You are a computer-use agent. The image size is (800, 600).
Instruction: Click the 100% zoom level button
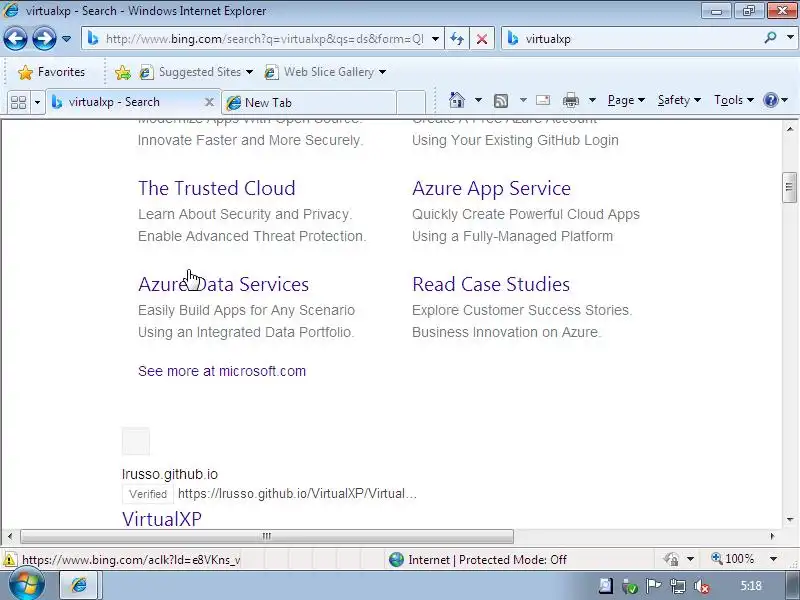(733, 559)
